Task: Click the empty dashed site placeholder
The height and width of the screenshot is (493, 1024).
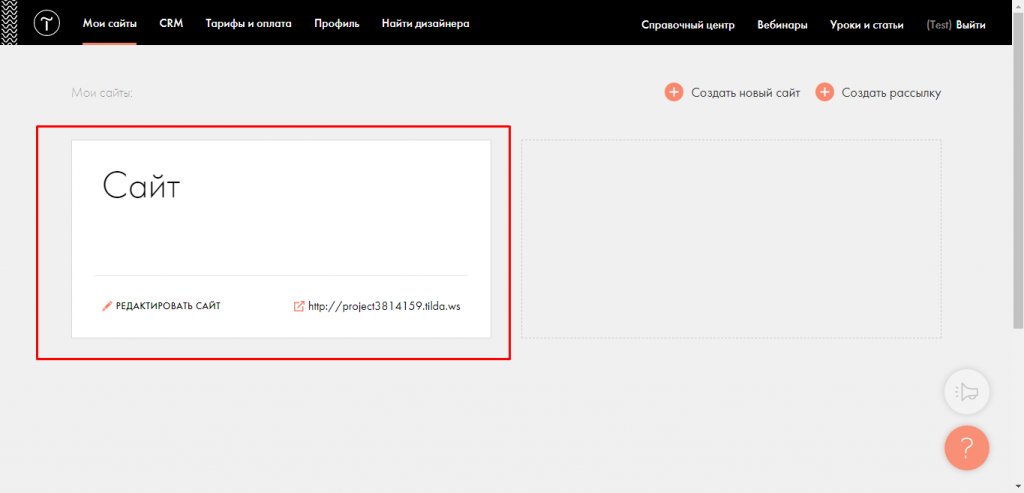Action: click(x=731, y=238)
